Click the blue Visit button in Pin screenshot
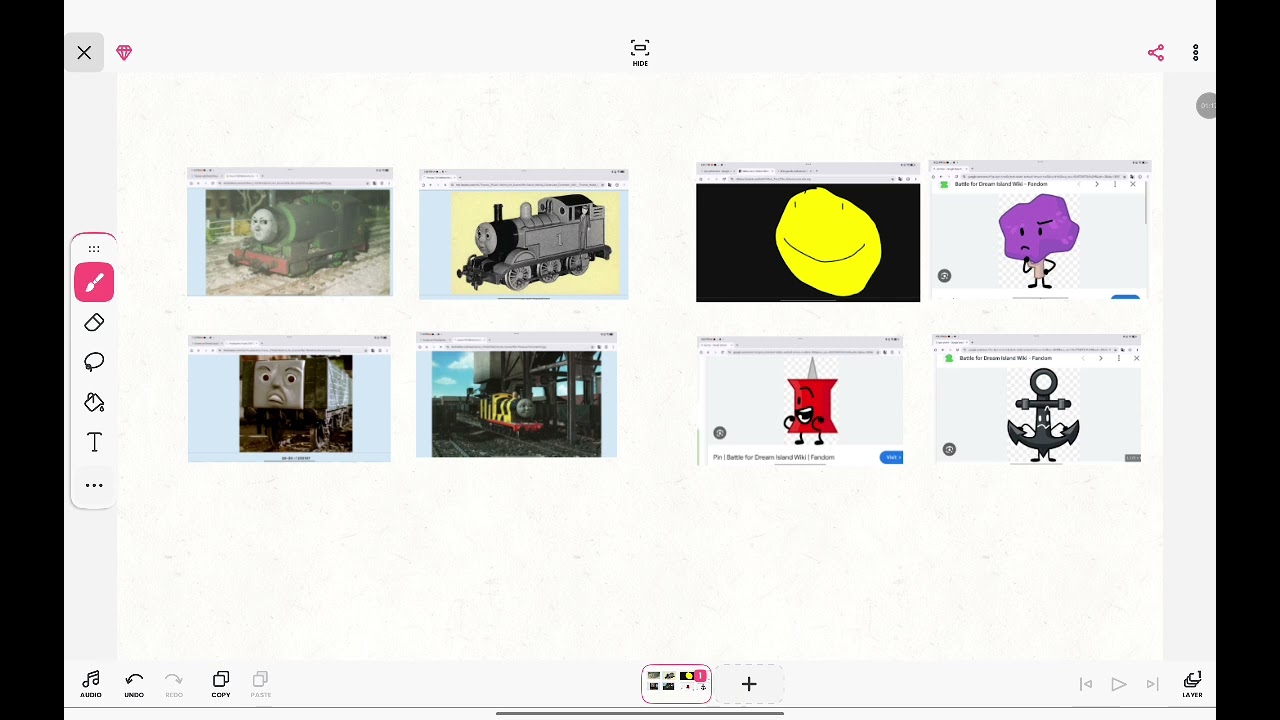This screenshot has height=720, width=1280. (891, 457)
